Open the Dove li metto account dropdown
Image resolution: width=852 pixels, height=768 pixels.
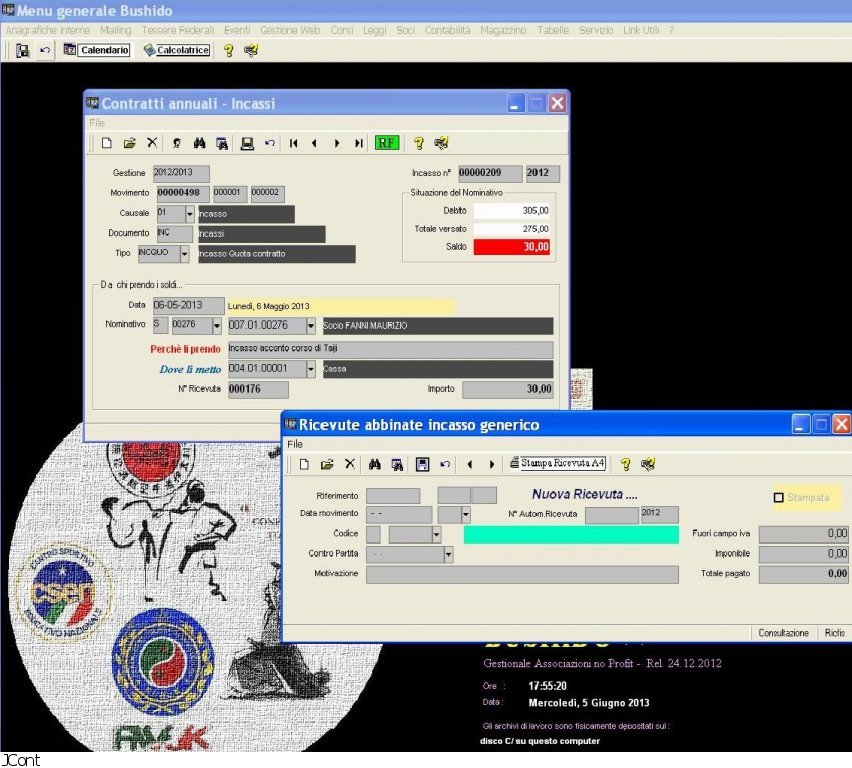[311, 369]
